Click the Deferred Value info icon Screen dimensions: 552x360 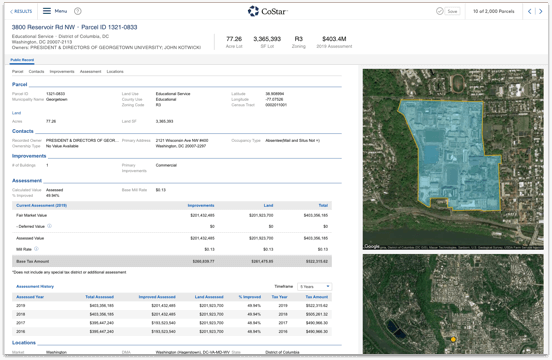tap(49, 226)
